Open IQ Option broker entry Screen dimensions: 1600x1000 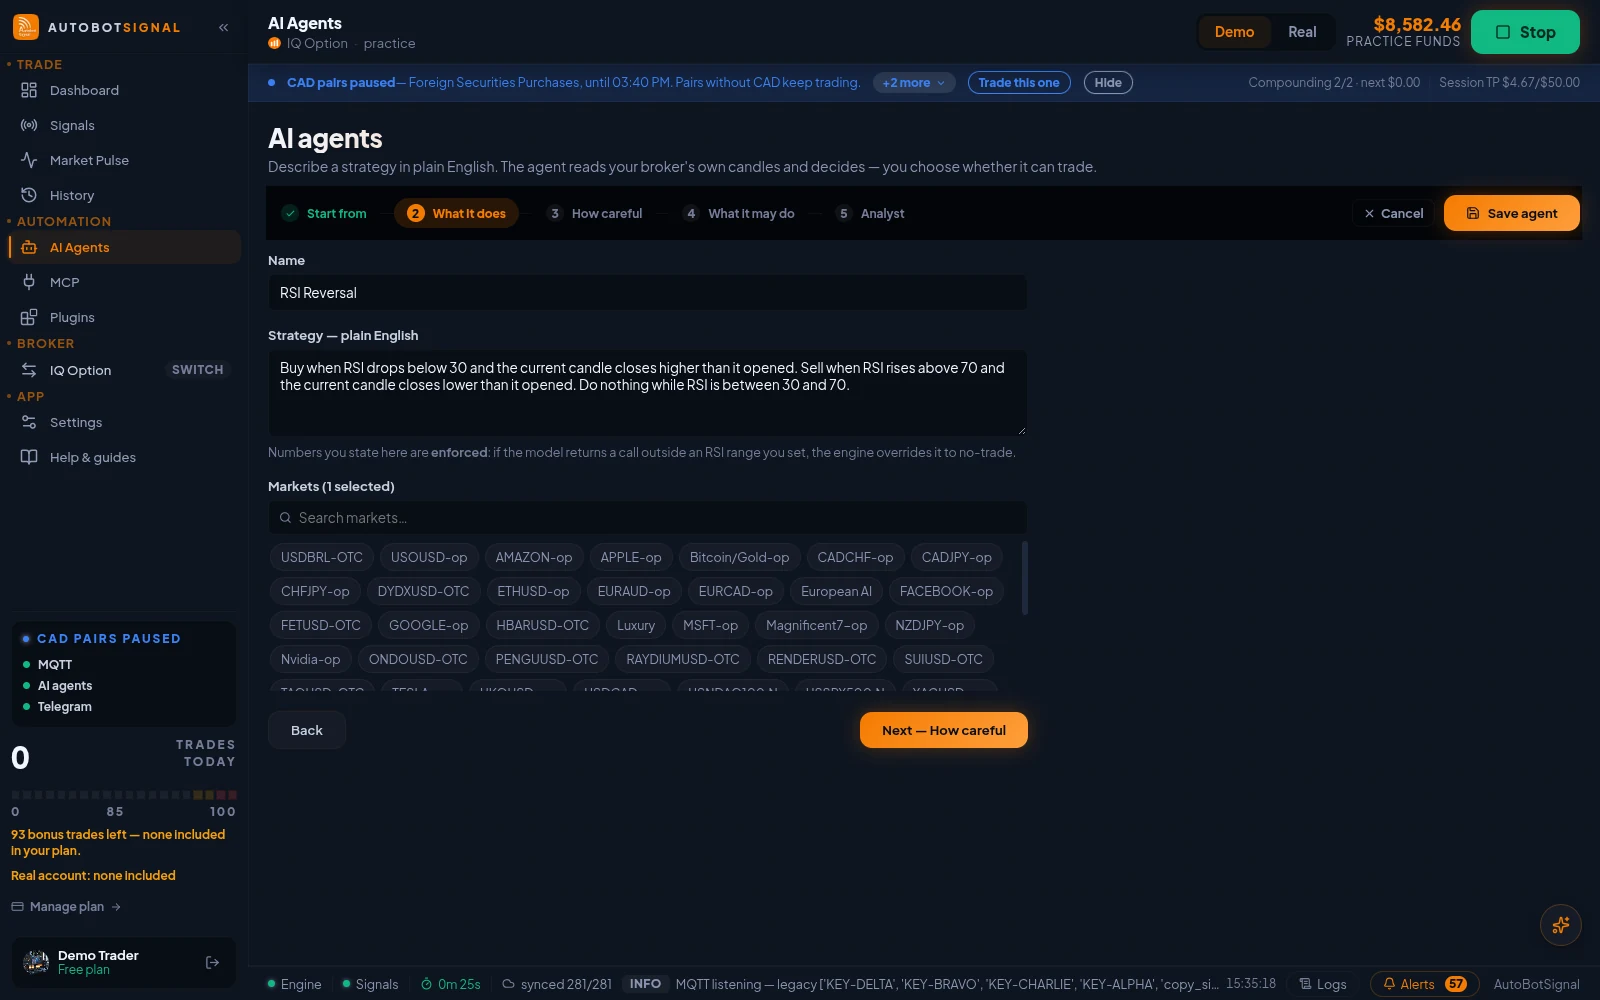point(80,370)
